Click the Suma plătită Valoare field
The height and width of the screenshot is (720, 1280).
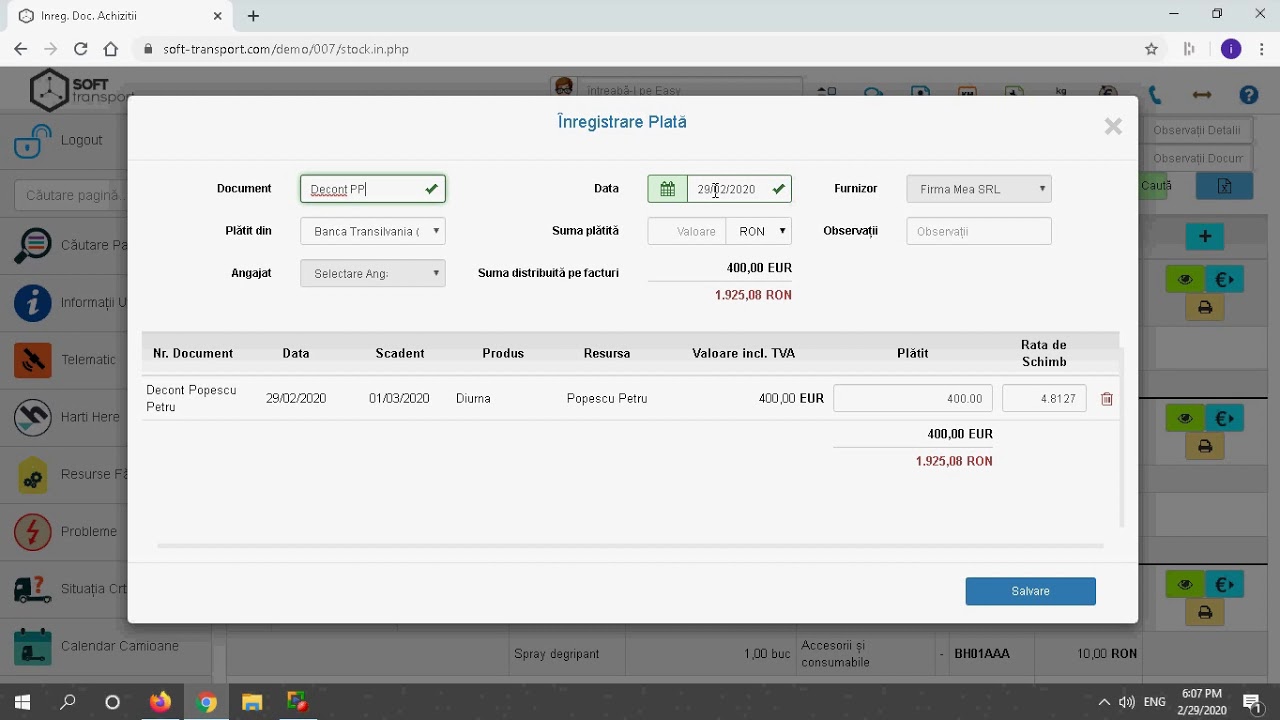pyautogui.click(x=688, y=231)
